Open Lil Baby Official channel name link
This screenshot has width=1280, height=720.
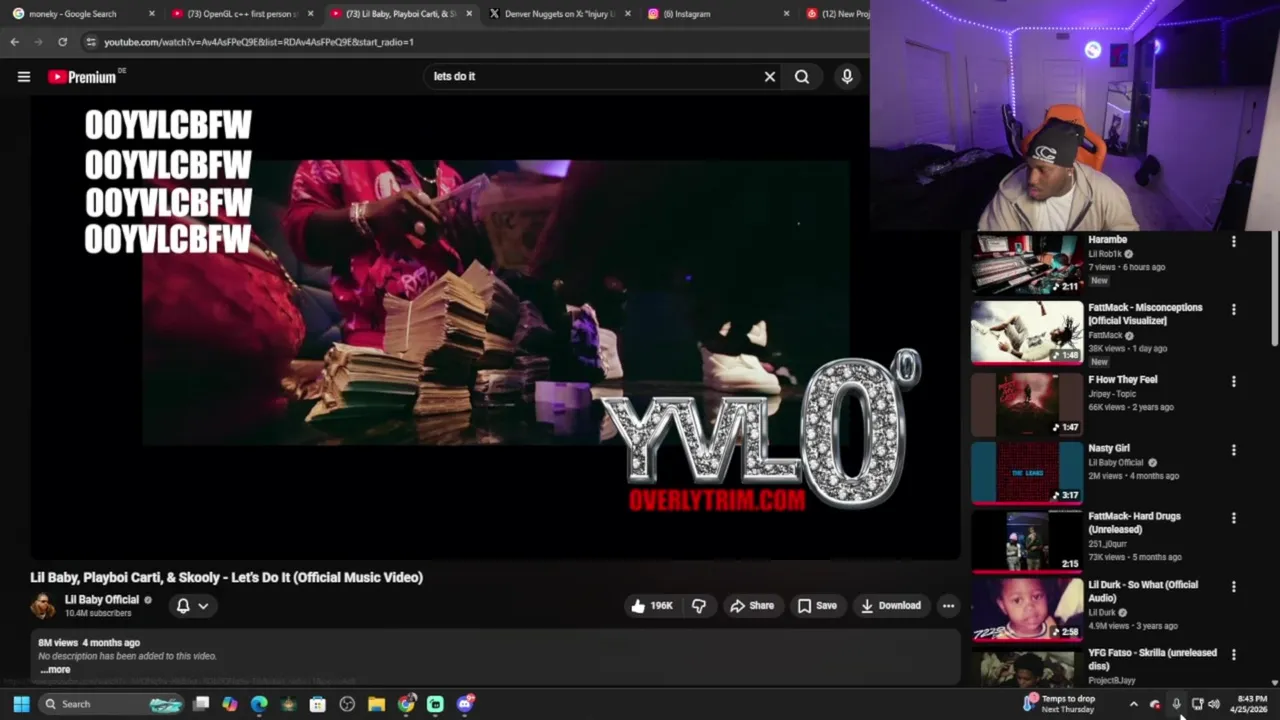(x=102, y=600)
